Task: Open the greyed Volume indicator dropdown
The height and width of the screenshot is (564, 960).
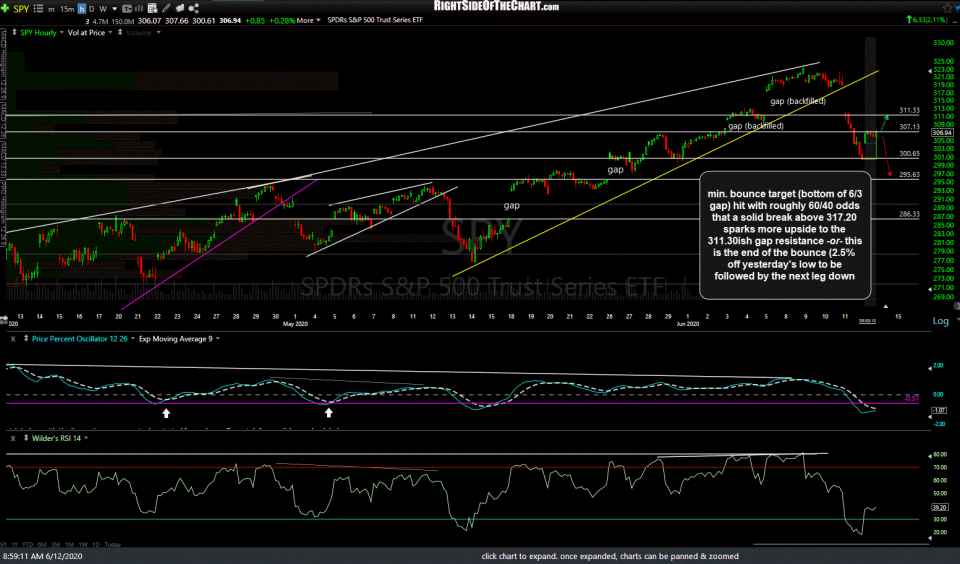Action: [159, 32]
